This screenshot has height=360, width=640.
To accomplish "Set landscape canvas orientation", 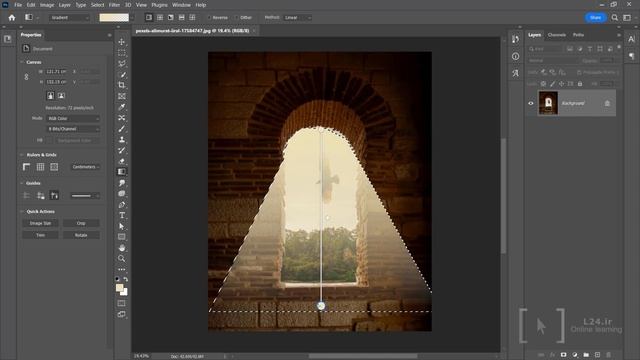I will tap(61, 96).
